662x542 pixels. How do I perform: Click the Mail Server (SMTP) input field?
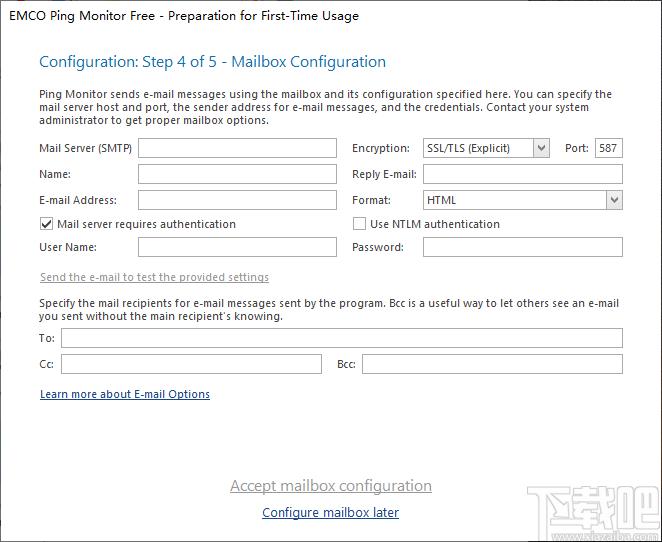pyautogui.click(x=237, y=148)
